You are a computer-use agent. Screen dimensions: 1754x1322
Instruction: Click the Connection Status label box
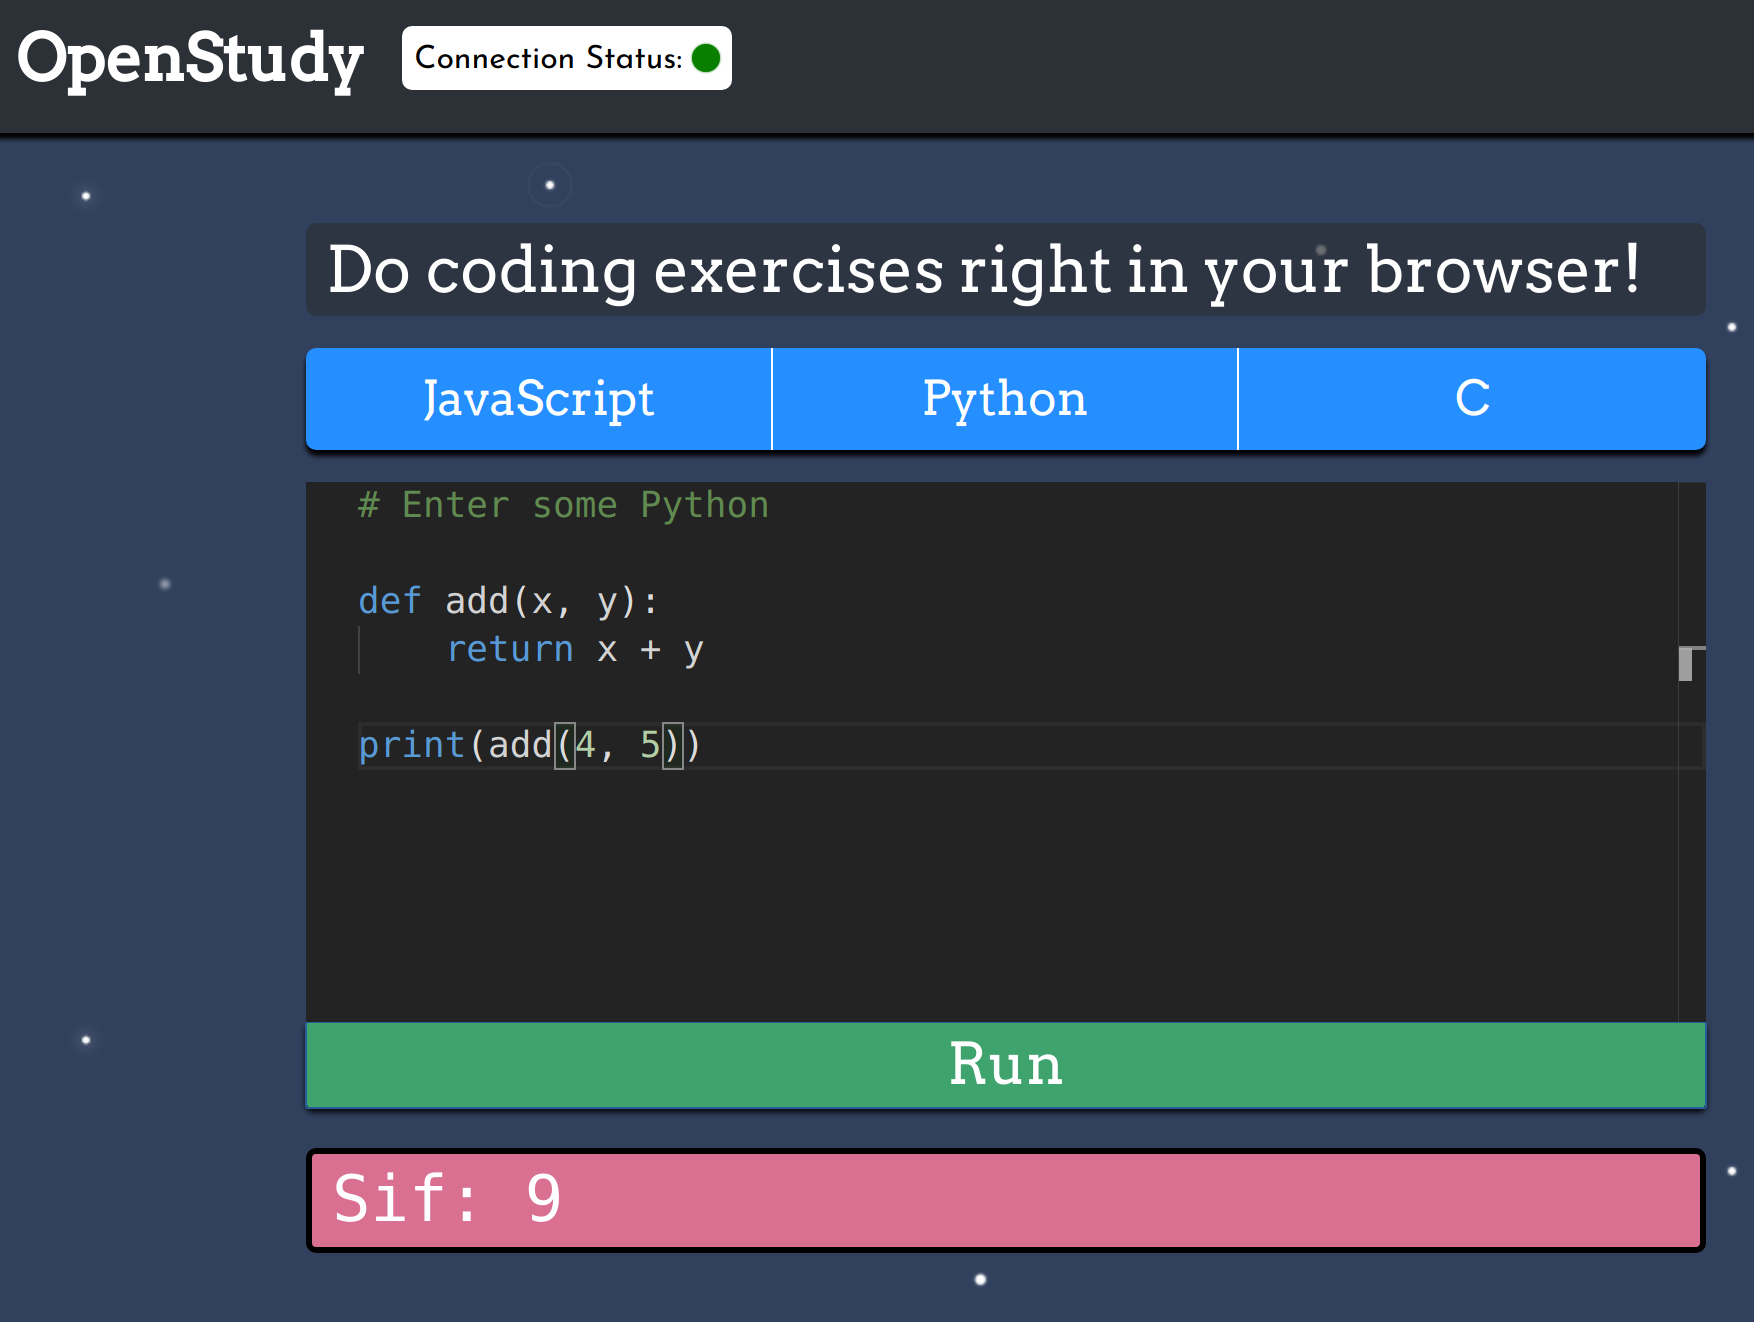tap(567, 58)
